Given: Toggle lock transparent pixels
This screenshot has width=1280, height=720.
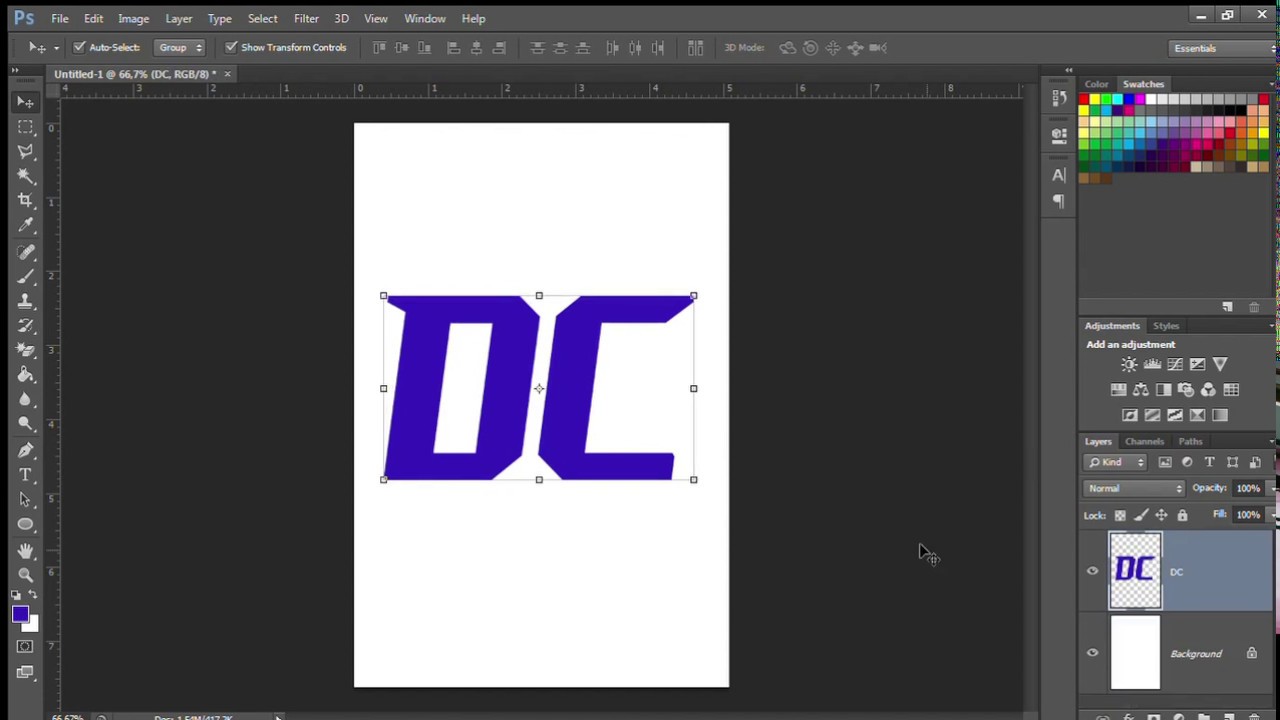Looking at the screenshot, I should 1120,516.
